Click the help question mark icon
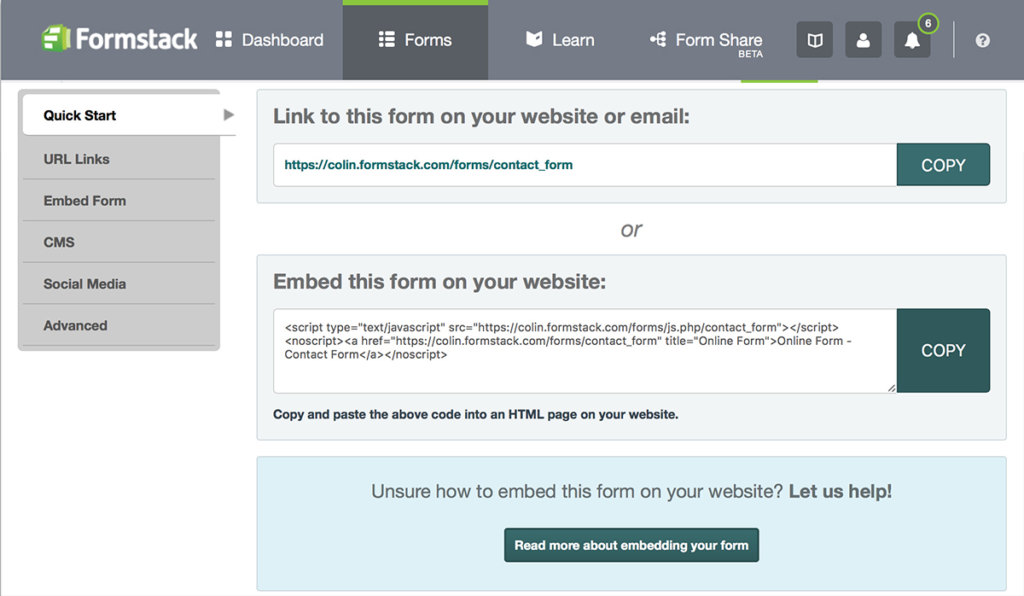 click(x=982, y=40)
